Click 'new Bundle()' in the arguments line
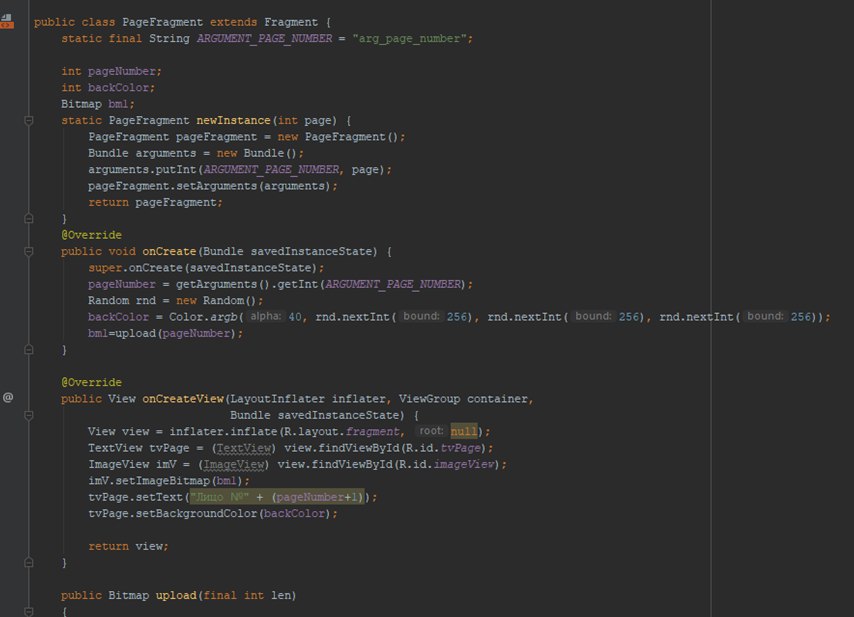The width and height of the screenshot is (854, 617). point(257,153)
